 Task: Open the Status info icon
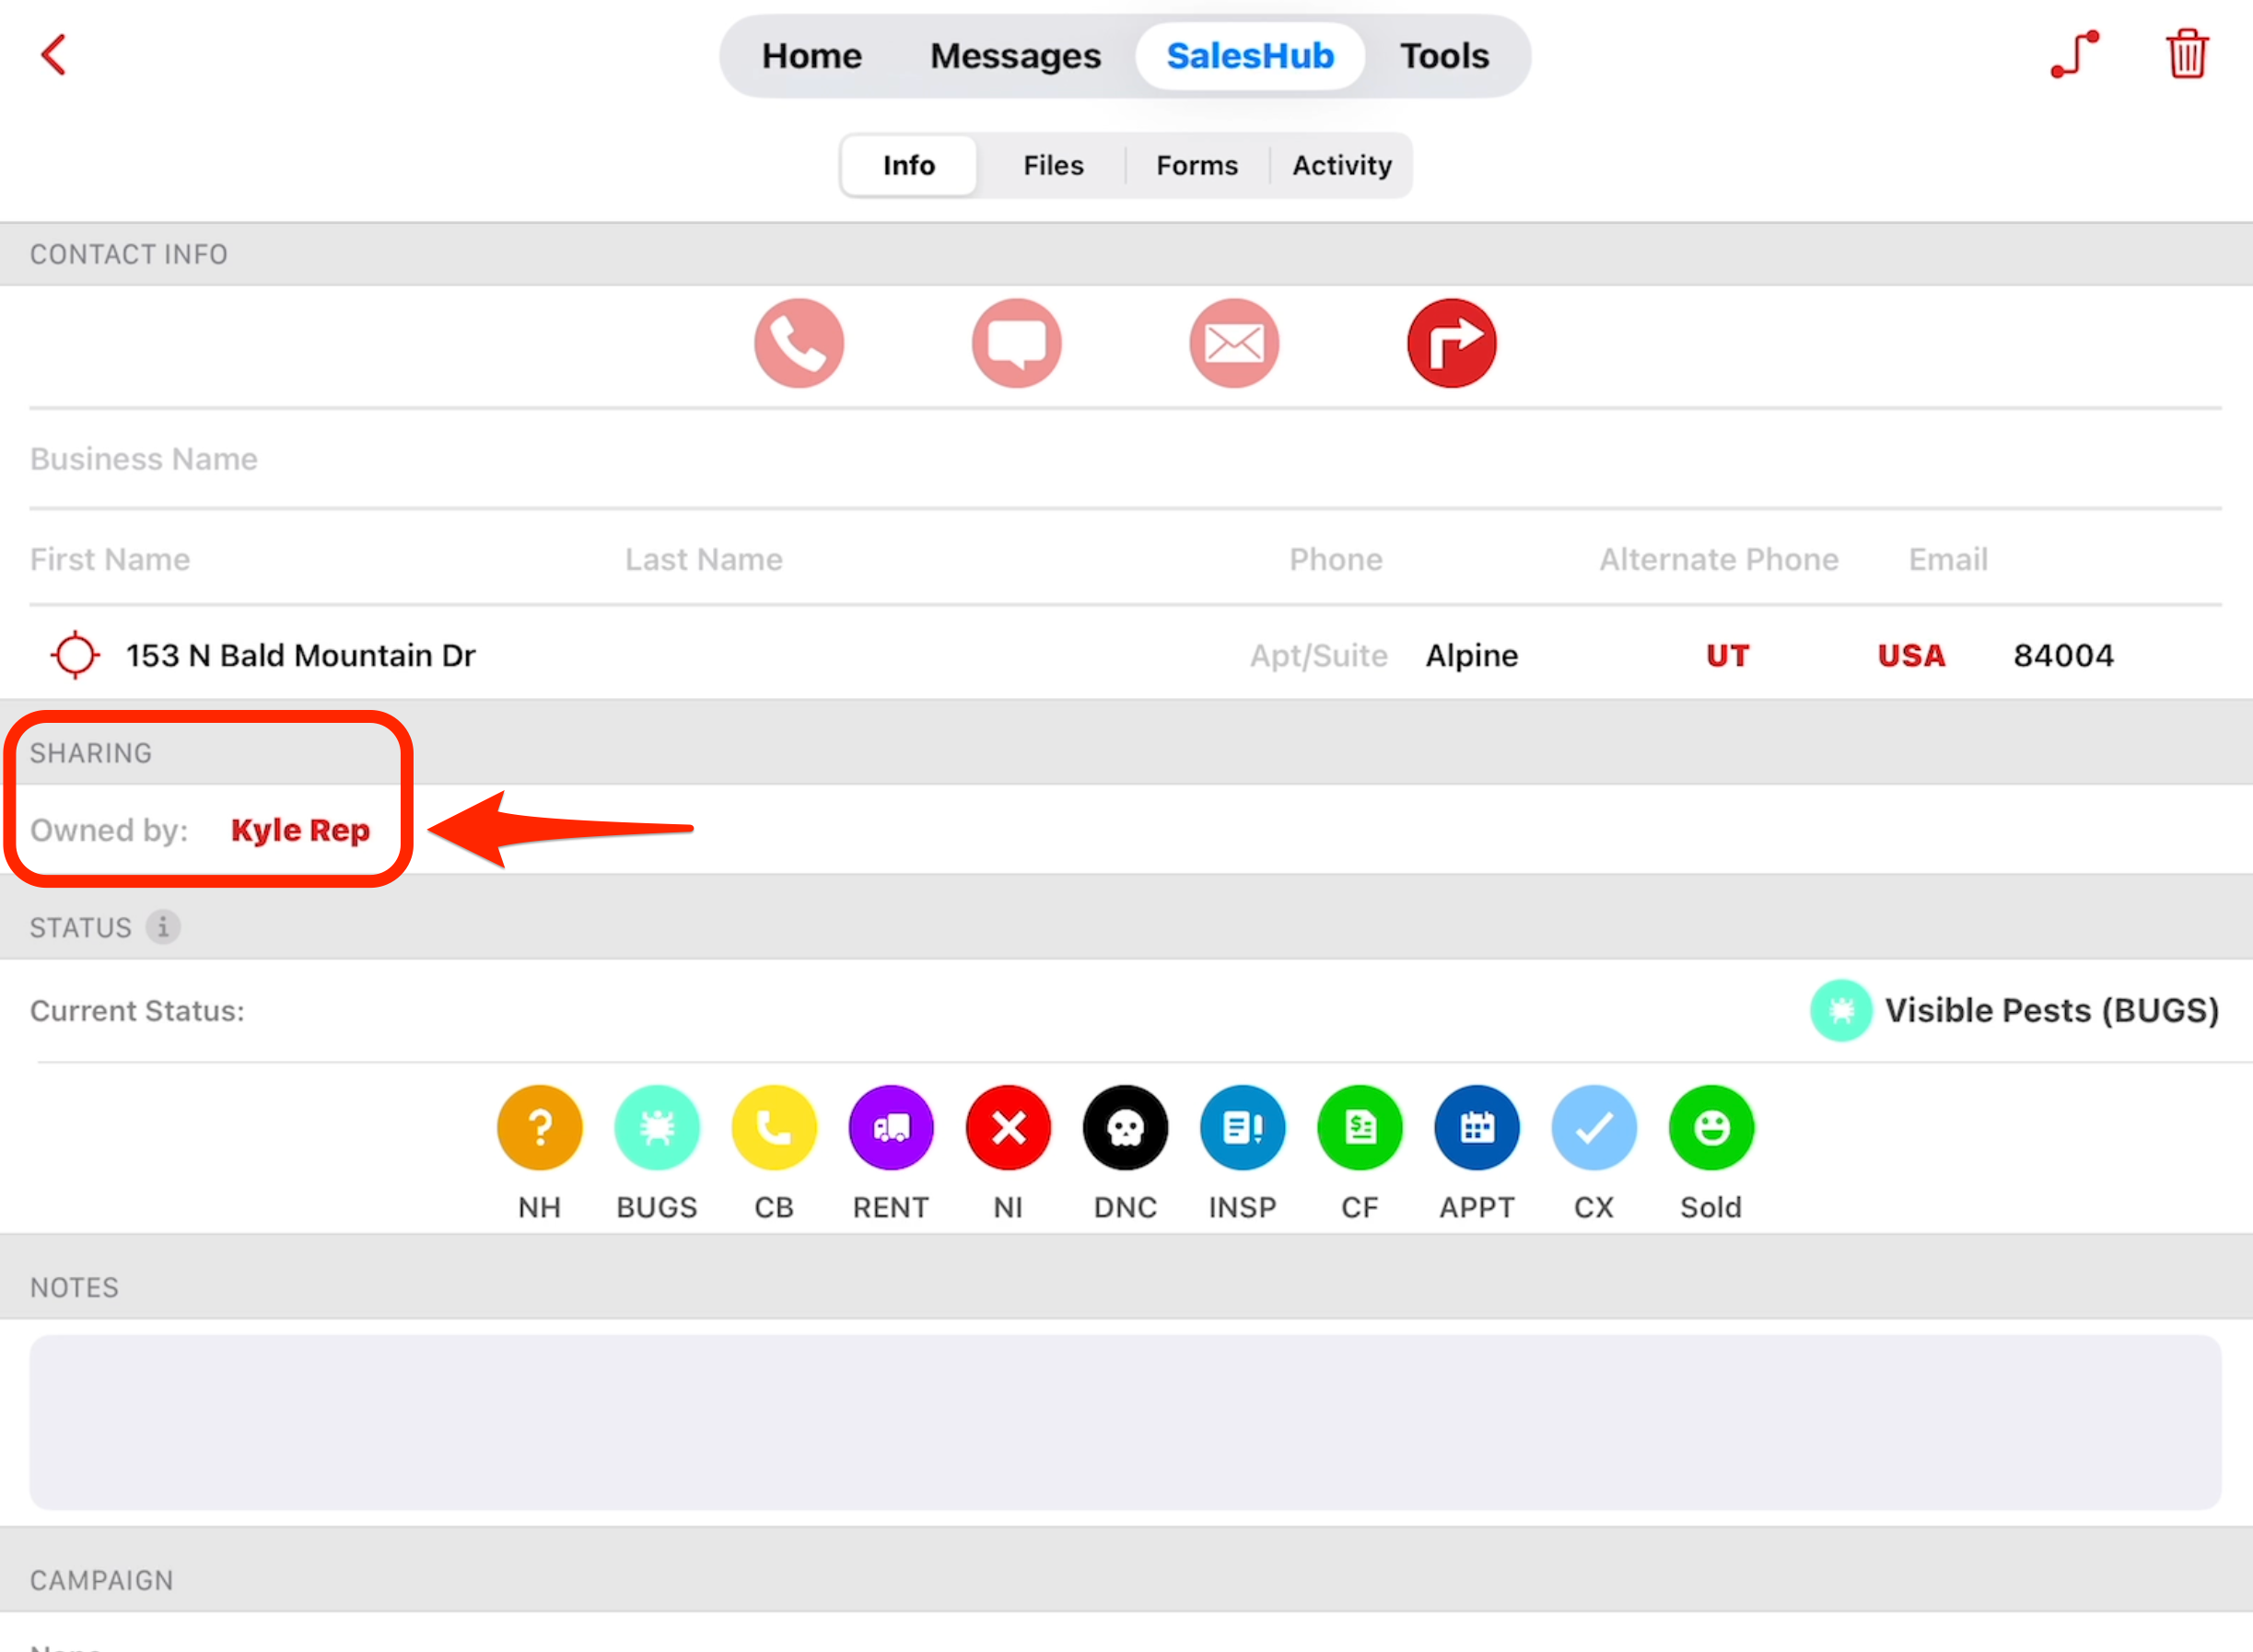click(x=163, y=927)
